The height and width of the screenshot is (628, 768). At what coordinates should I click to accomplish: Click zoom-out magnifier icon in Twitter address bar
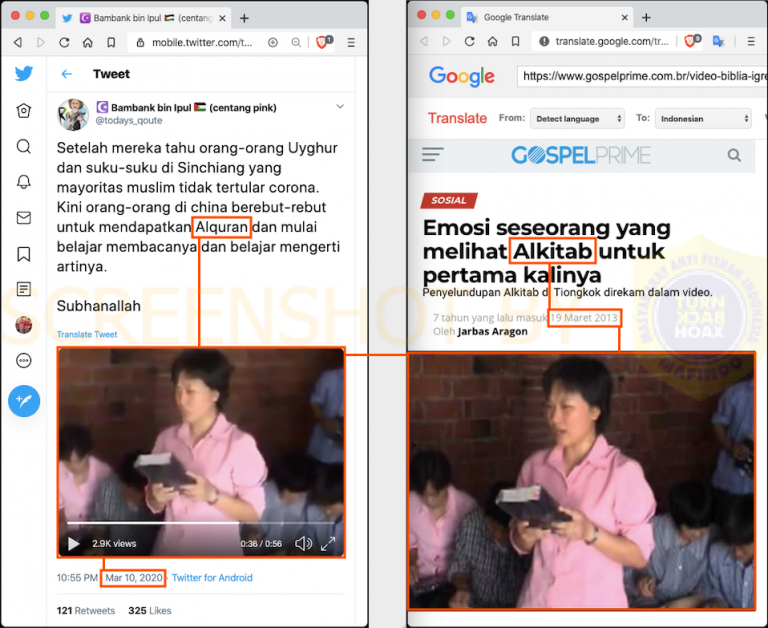(296, 43)
